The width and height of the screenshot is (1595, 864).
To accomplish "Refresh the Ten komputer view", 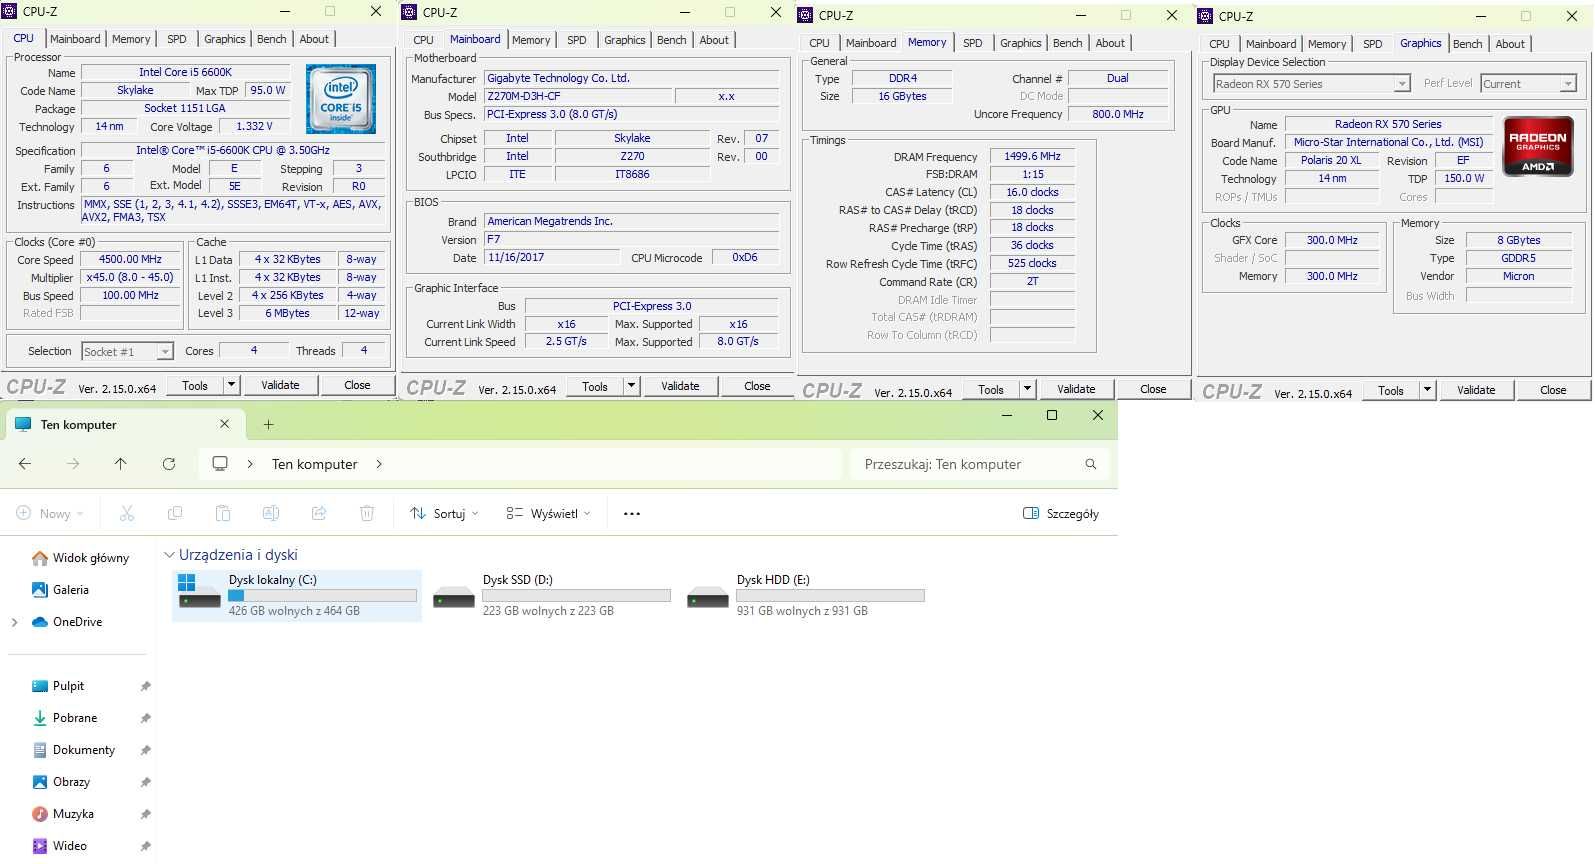I will (169, 464).
